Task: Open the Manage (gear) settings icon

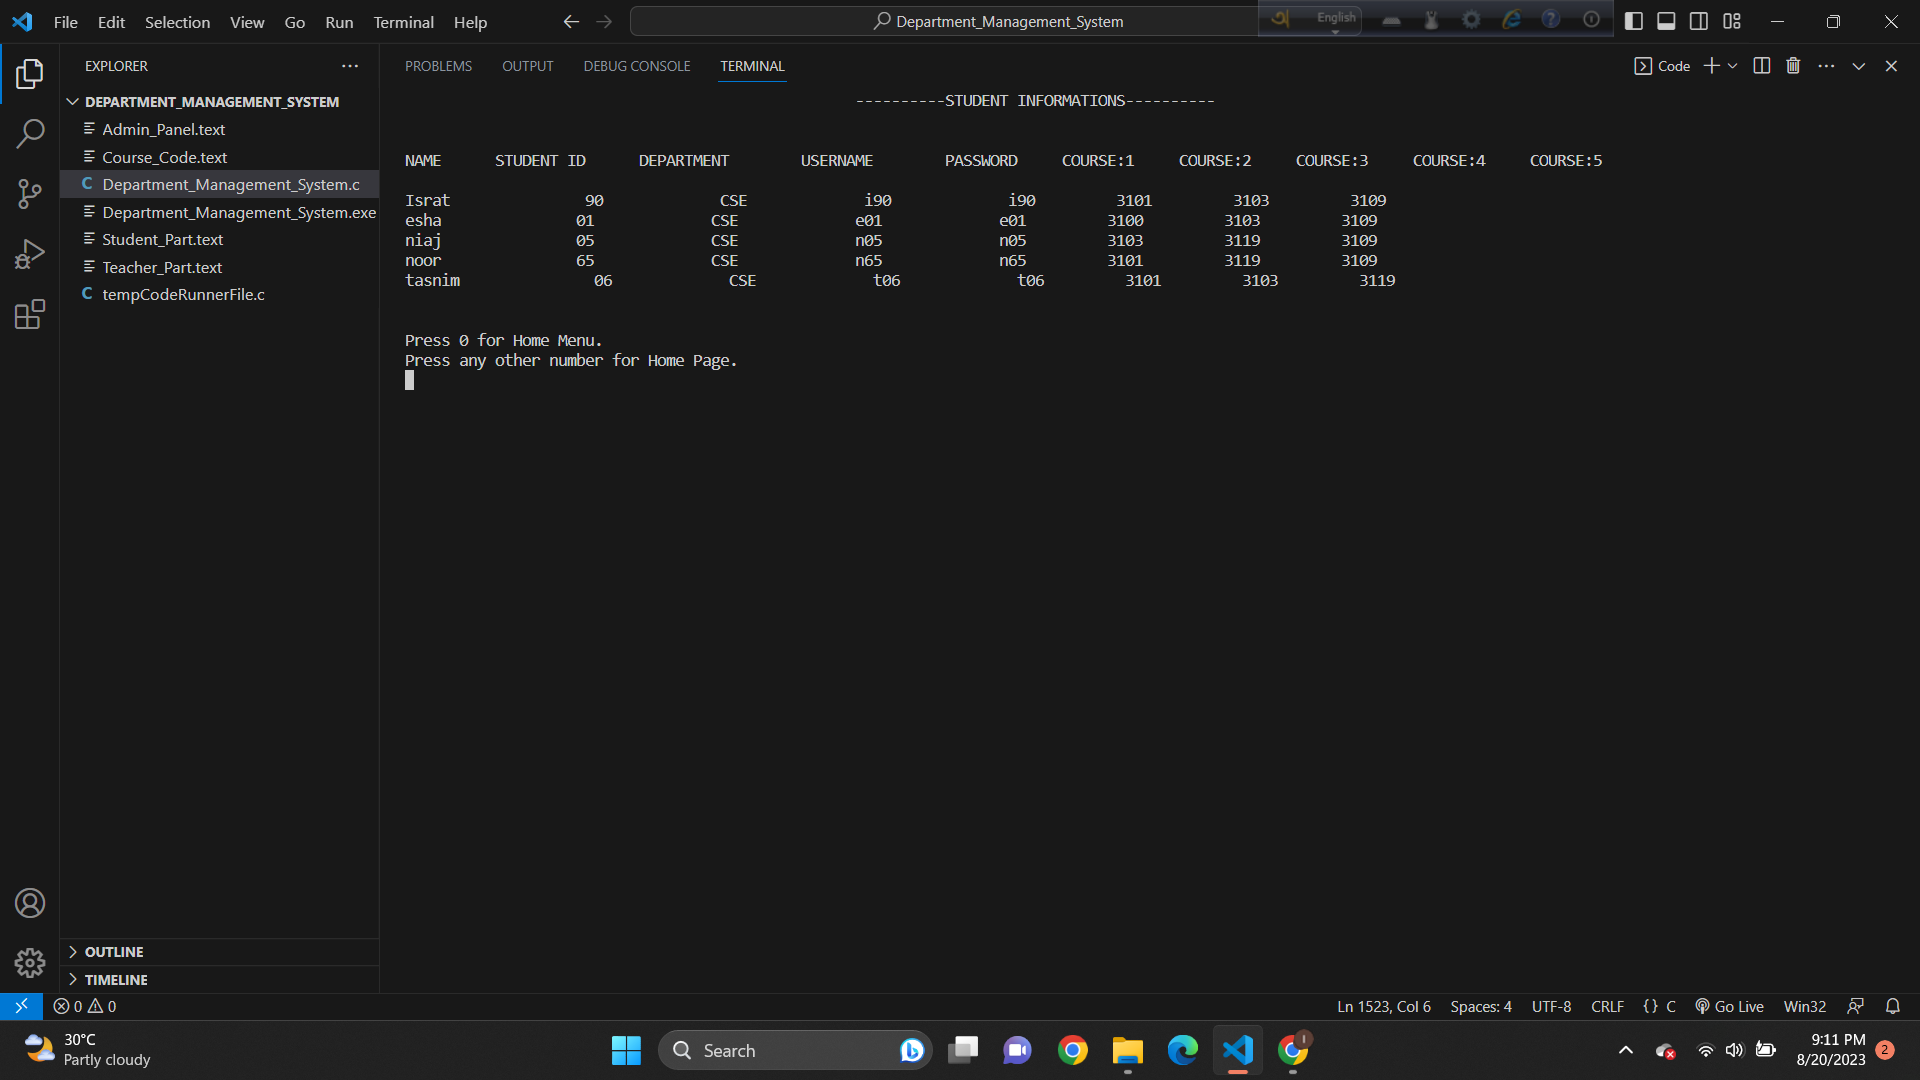Action: (30, 962)
